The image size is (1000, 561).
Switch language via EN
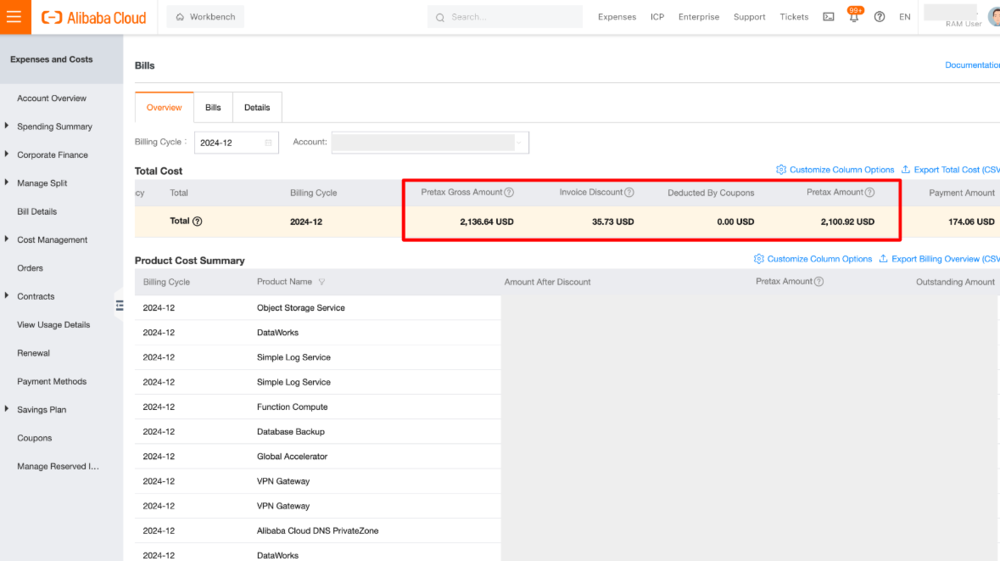point(904,17)
